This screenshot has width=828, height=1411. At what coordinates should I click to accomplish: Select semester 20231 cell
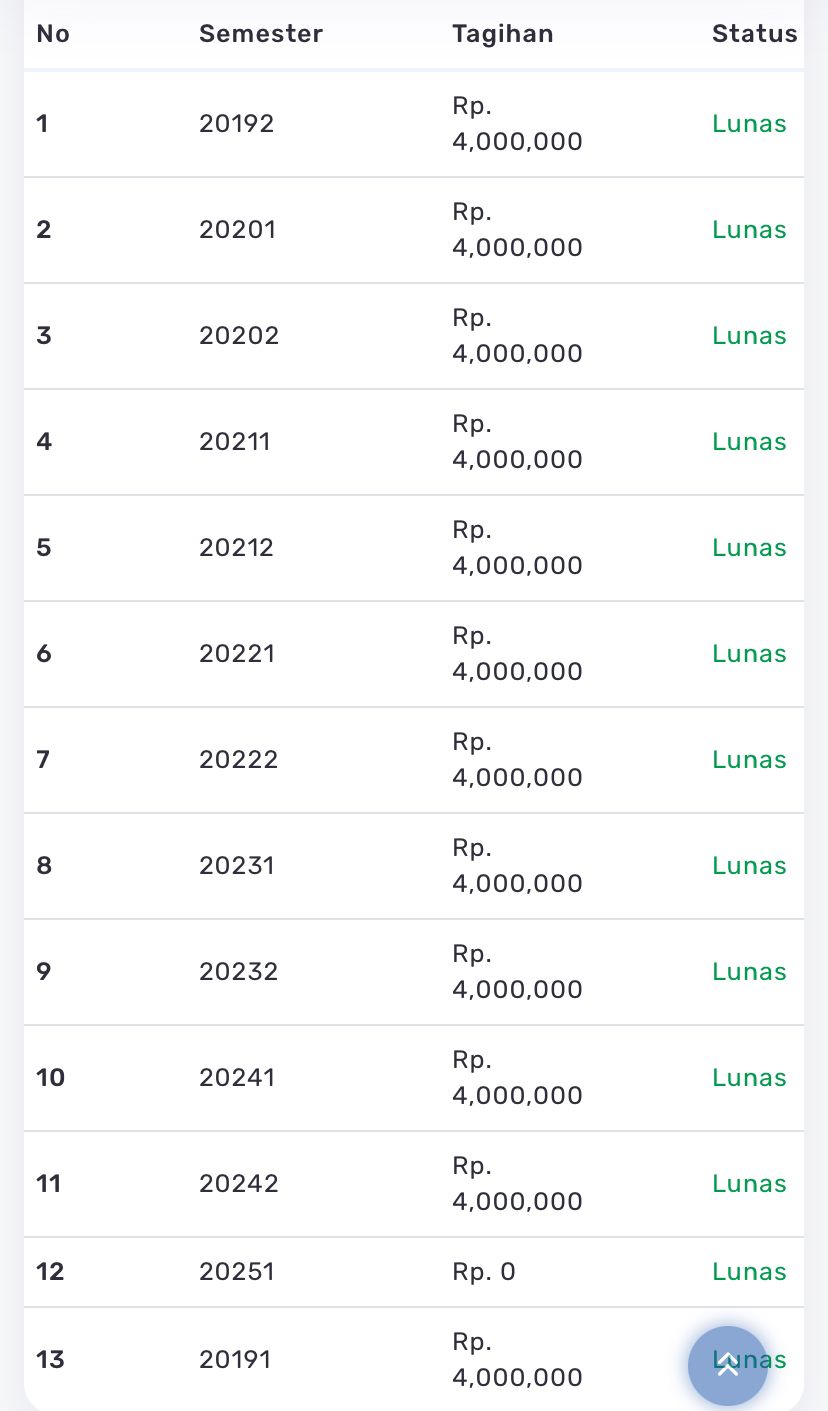[x=237, y=866]
